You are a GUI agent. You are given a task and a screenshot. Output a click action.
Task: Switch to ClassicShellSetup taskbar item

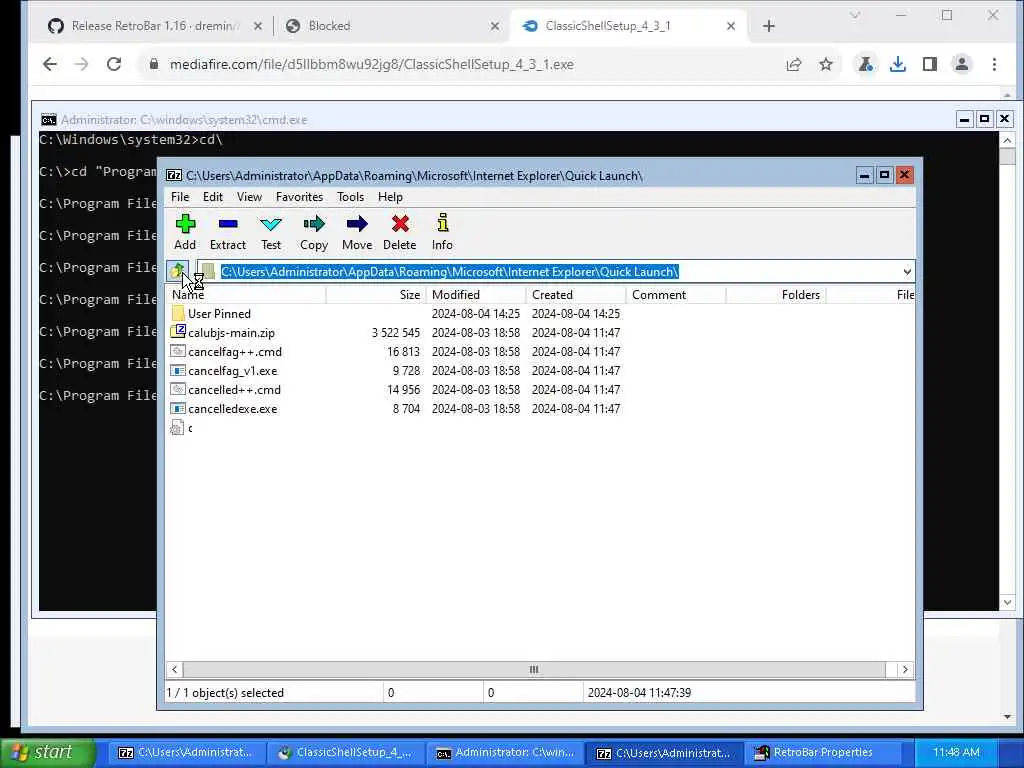coord(345,752)
